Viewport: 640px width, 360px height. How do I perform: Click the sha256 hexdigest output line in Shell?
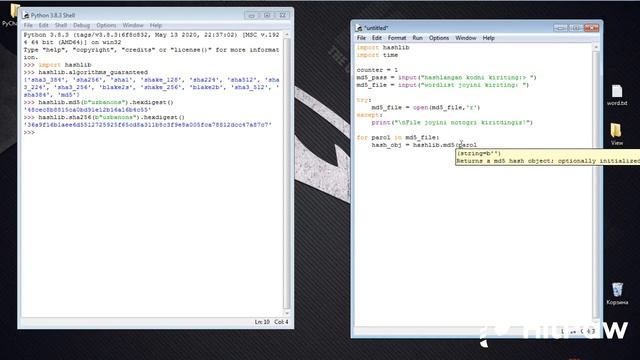tap(148, 125)
